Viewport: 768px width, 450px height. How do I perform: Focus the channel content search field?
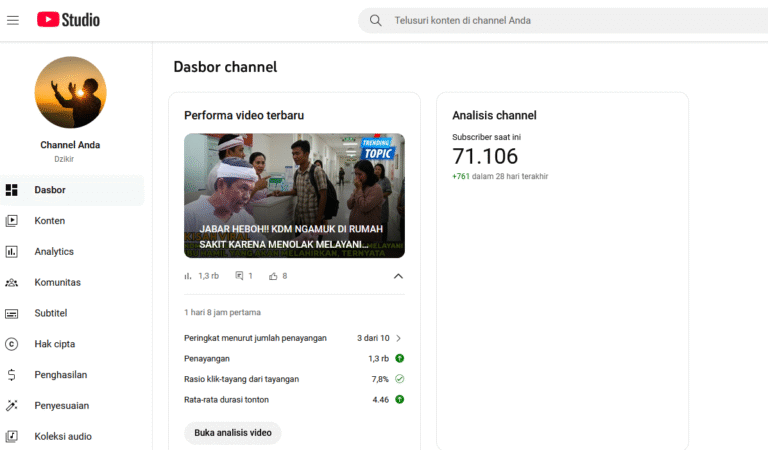(570, 20)
